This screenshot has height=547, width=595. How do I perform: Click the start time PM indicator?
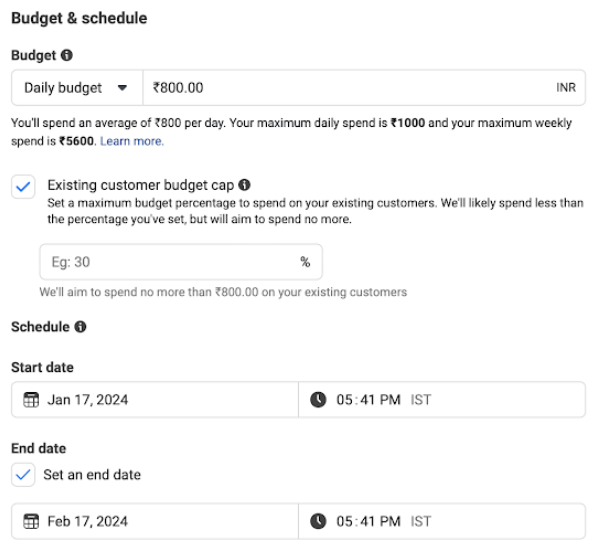390,400
